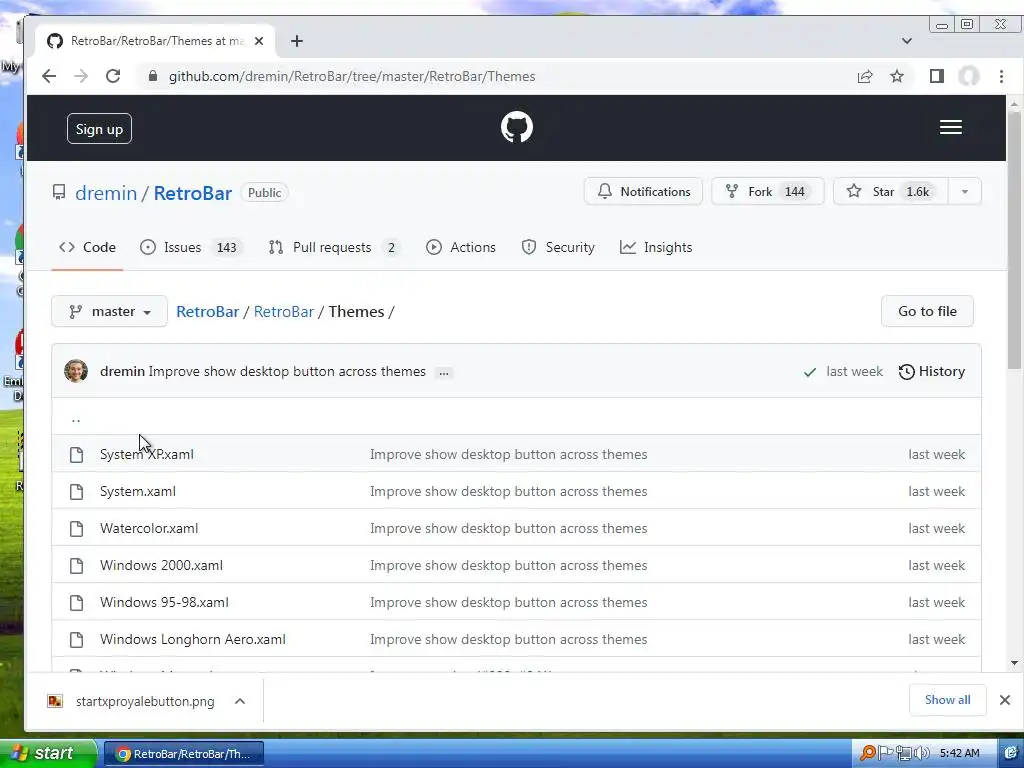Expand the download item options chevron

(x=240, y=701)
